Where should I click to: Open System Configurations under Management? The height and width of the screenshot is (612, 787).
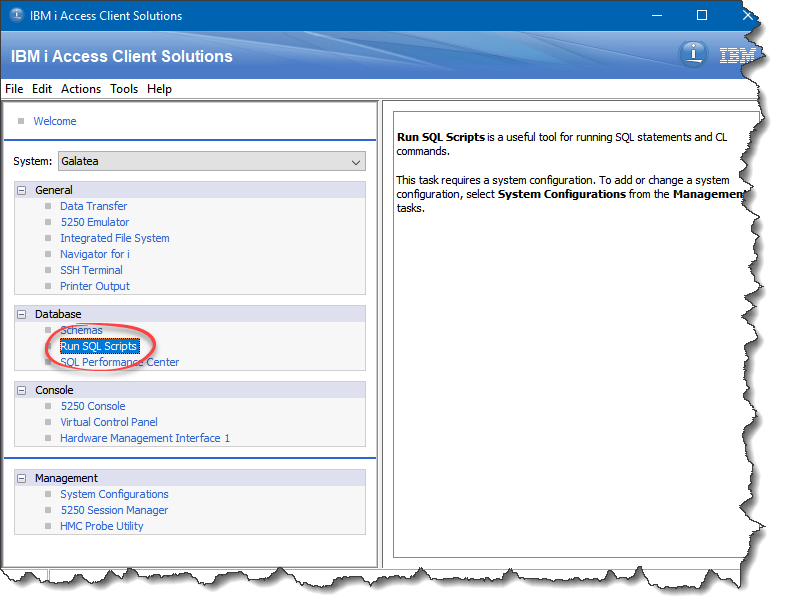click(x=114, y=494)
